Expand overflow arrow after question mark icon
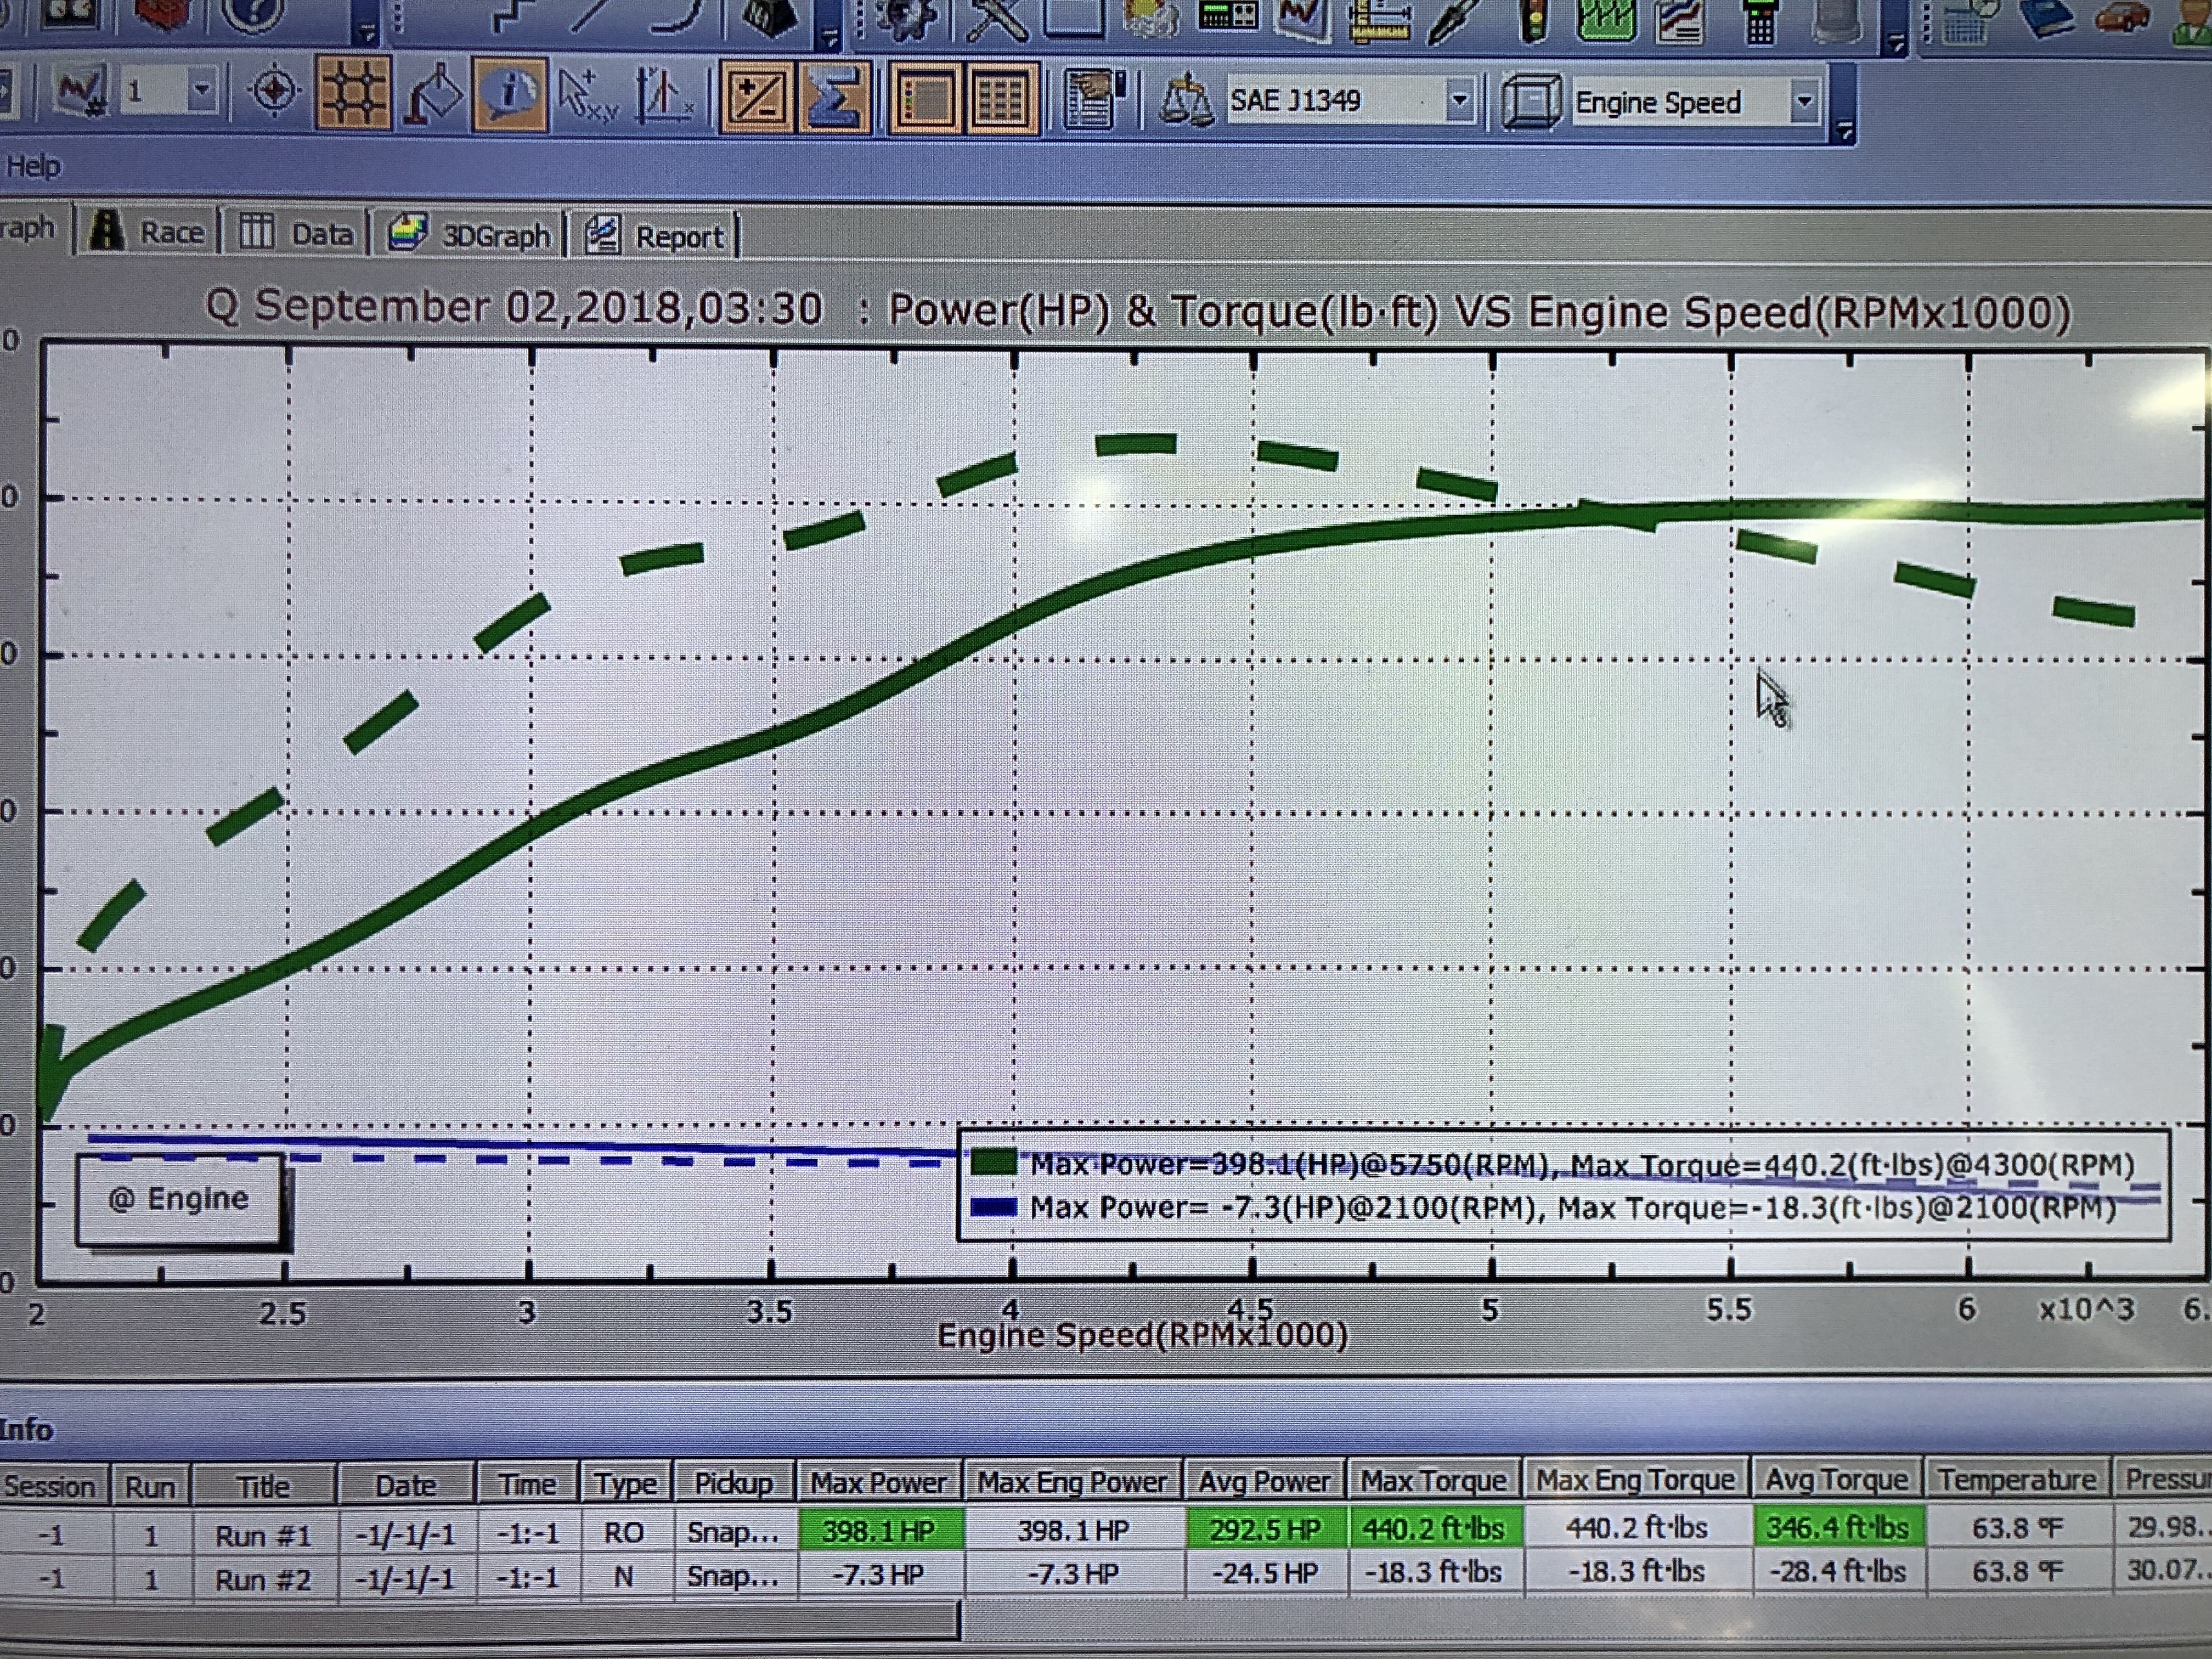This screenshot has width=2212, height=1659. [x=367, y=33]
